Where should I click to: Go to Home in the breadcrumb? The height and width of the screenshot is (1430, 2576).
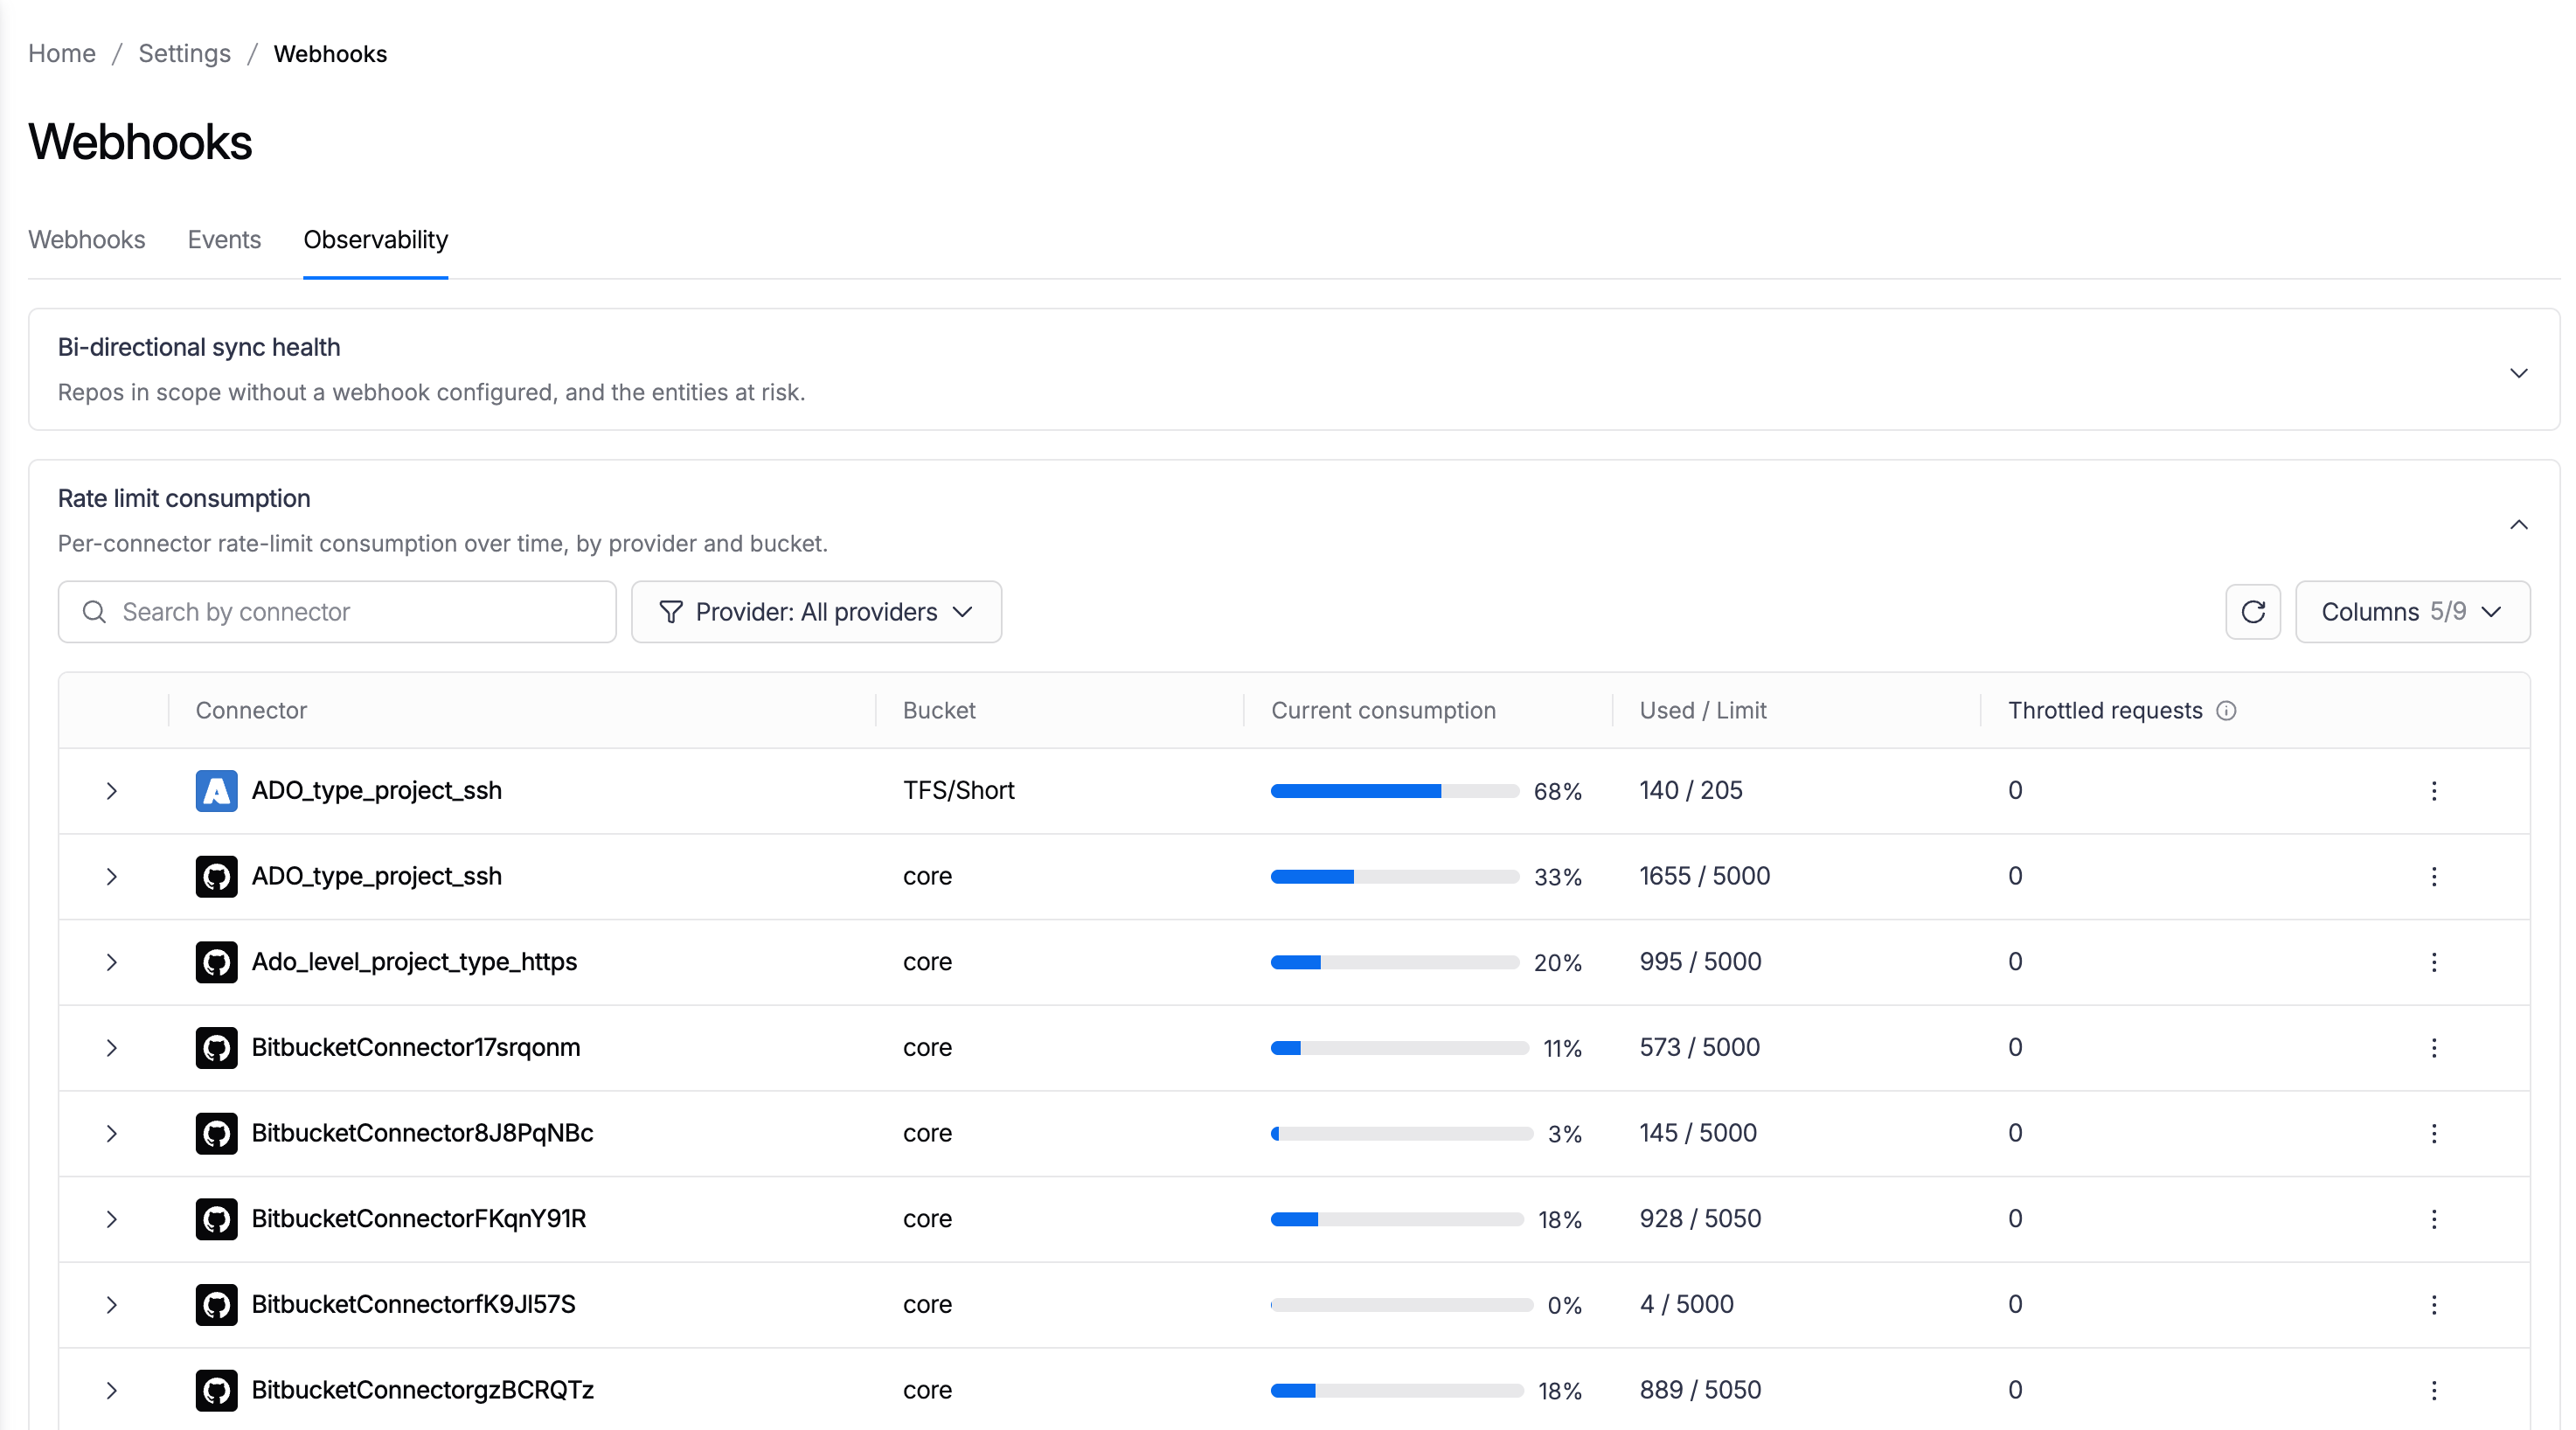point(62,53)
